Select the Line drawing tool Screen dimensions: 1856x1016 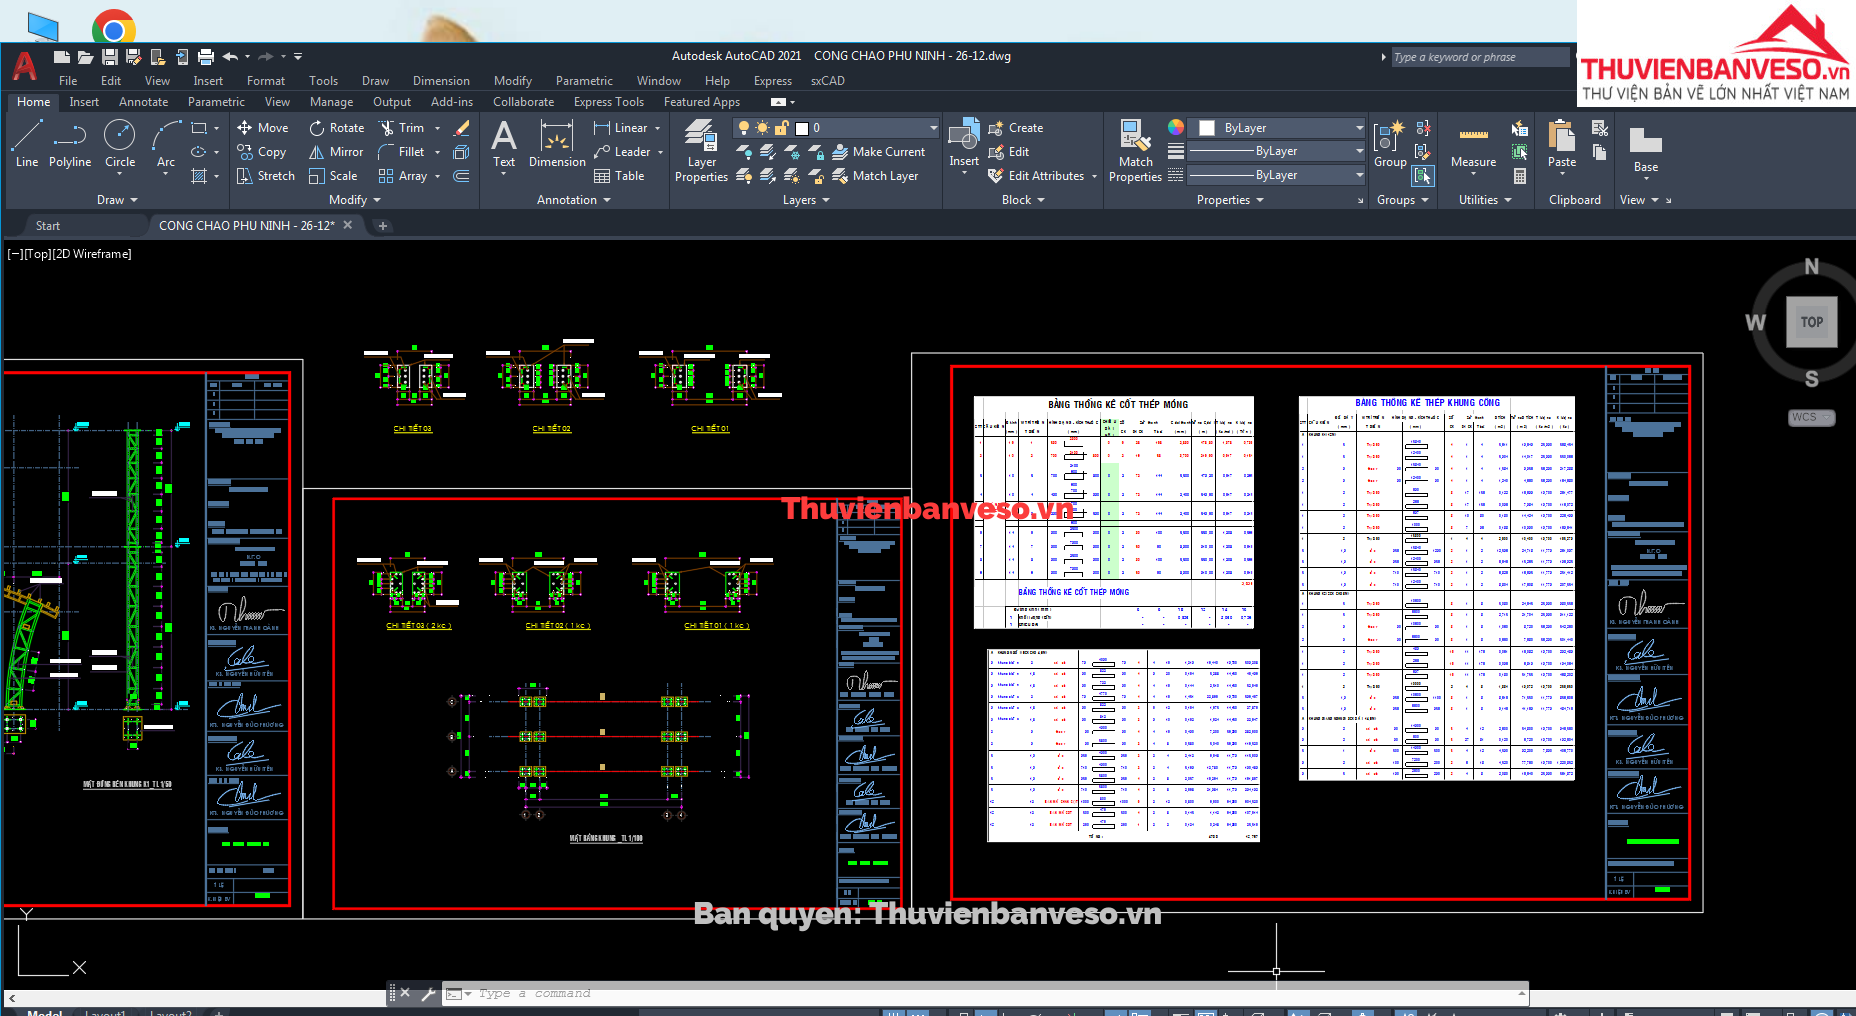click(x=27, y=143)
